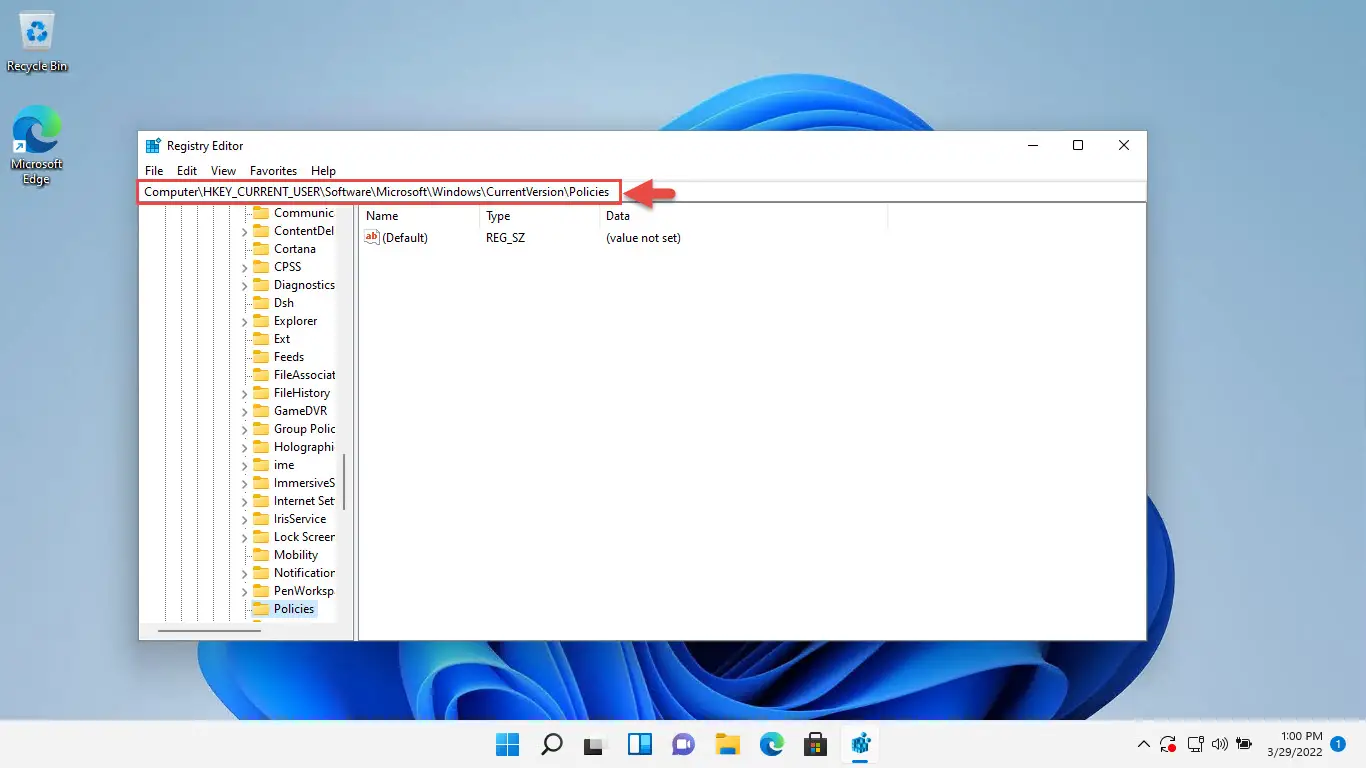Select the ime tree key
The width and height of the screenshot is (1366, 768).
coord(284,465)
